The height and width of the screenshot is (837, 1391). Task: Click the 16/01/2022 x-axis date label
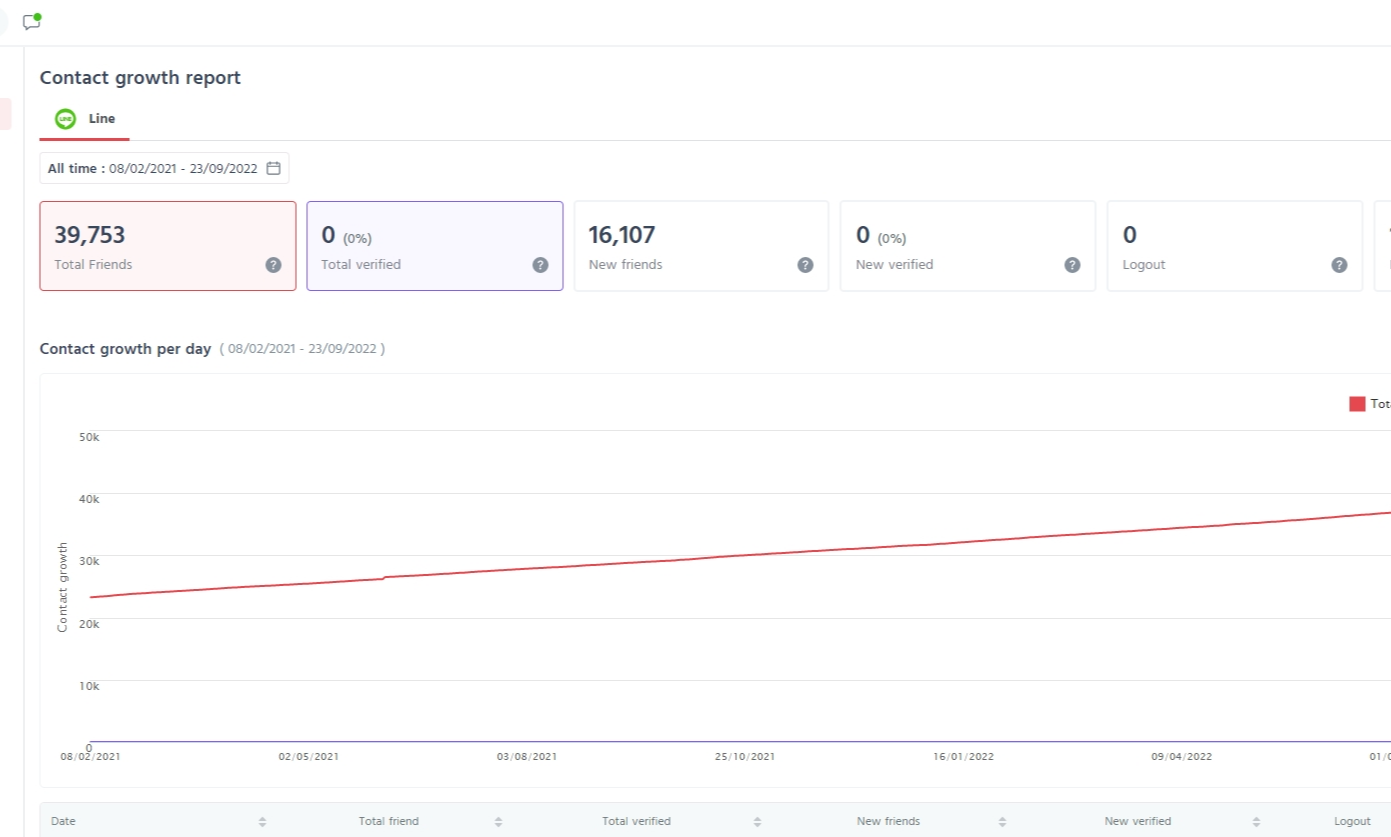pyautogui.click(x=964, y=757)
